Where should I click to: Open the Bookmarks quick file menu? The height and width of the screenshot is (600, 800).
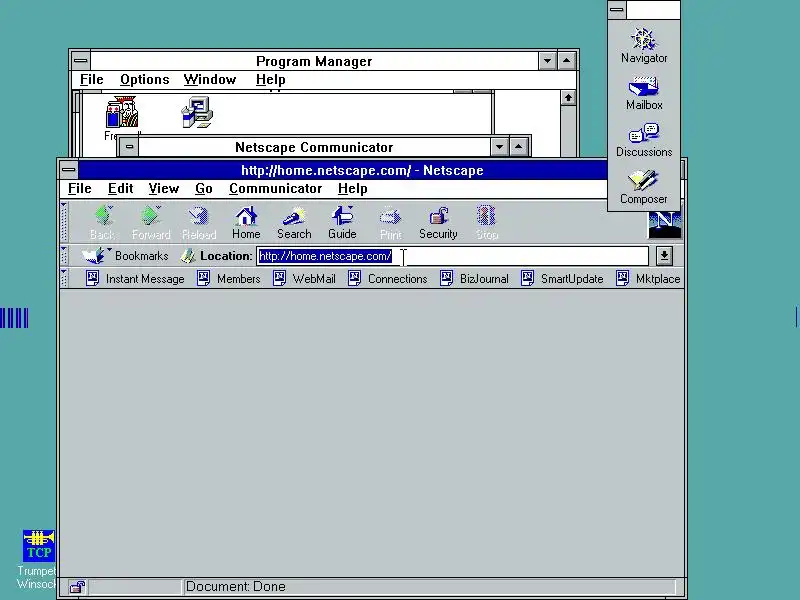click(126, 256)
